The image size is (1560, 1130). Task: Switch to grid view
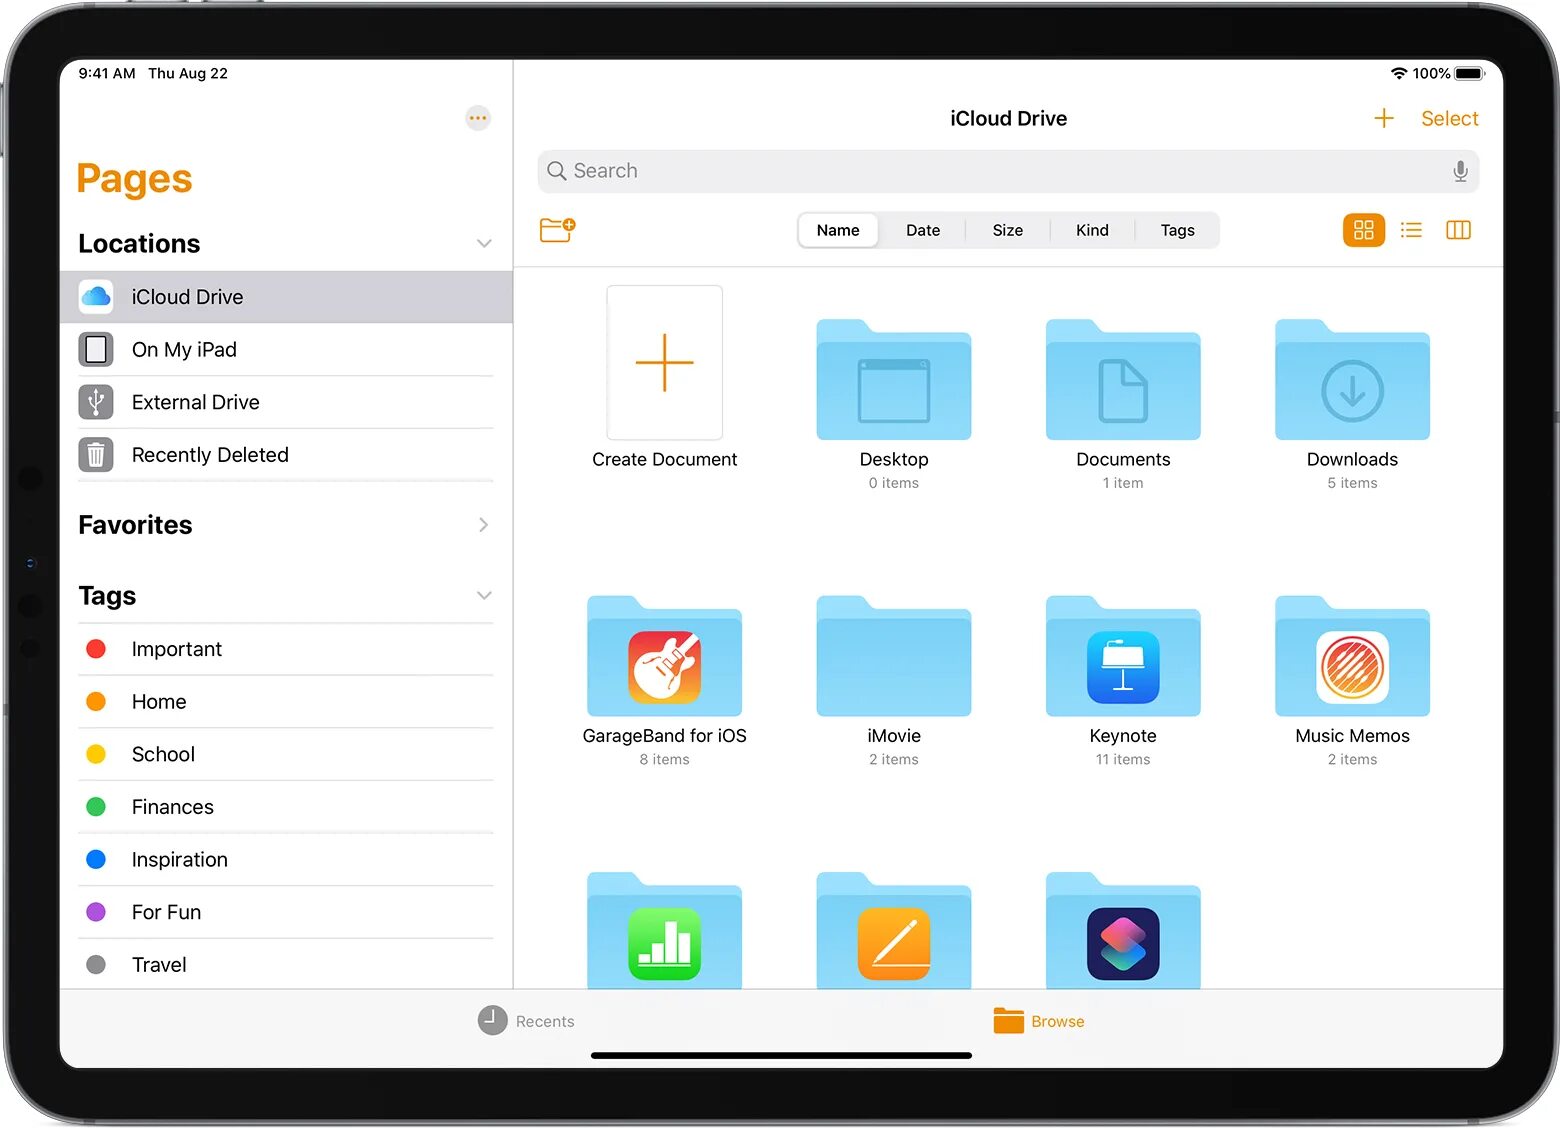click(1363, 230)
